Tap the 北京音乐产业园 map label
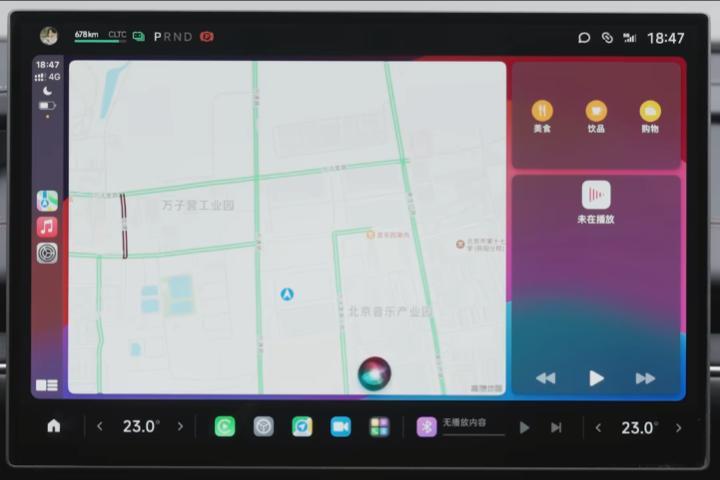 point(390,312)
